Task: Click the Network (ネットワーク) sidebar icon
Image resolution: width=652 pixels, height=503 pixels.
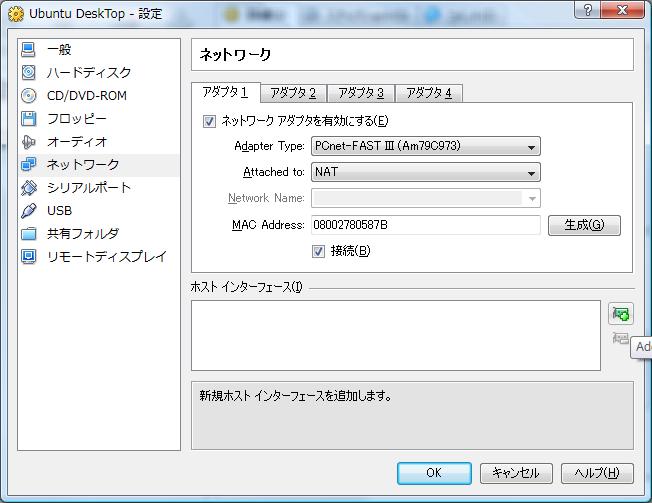Action: tap(28, 165)
